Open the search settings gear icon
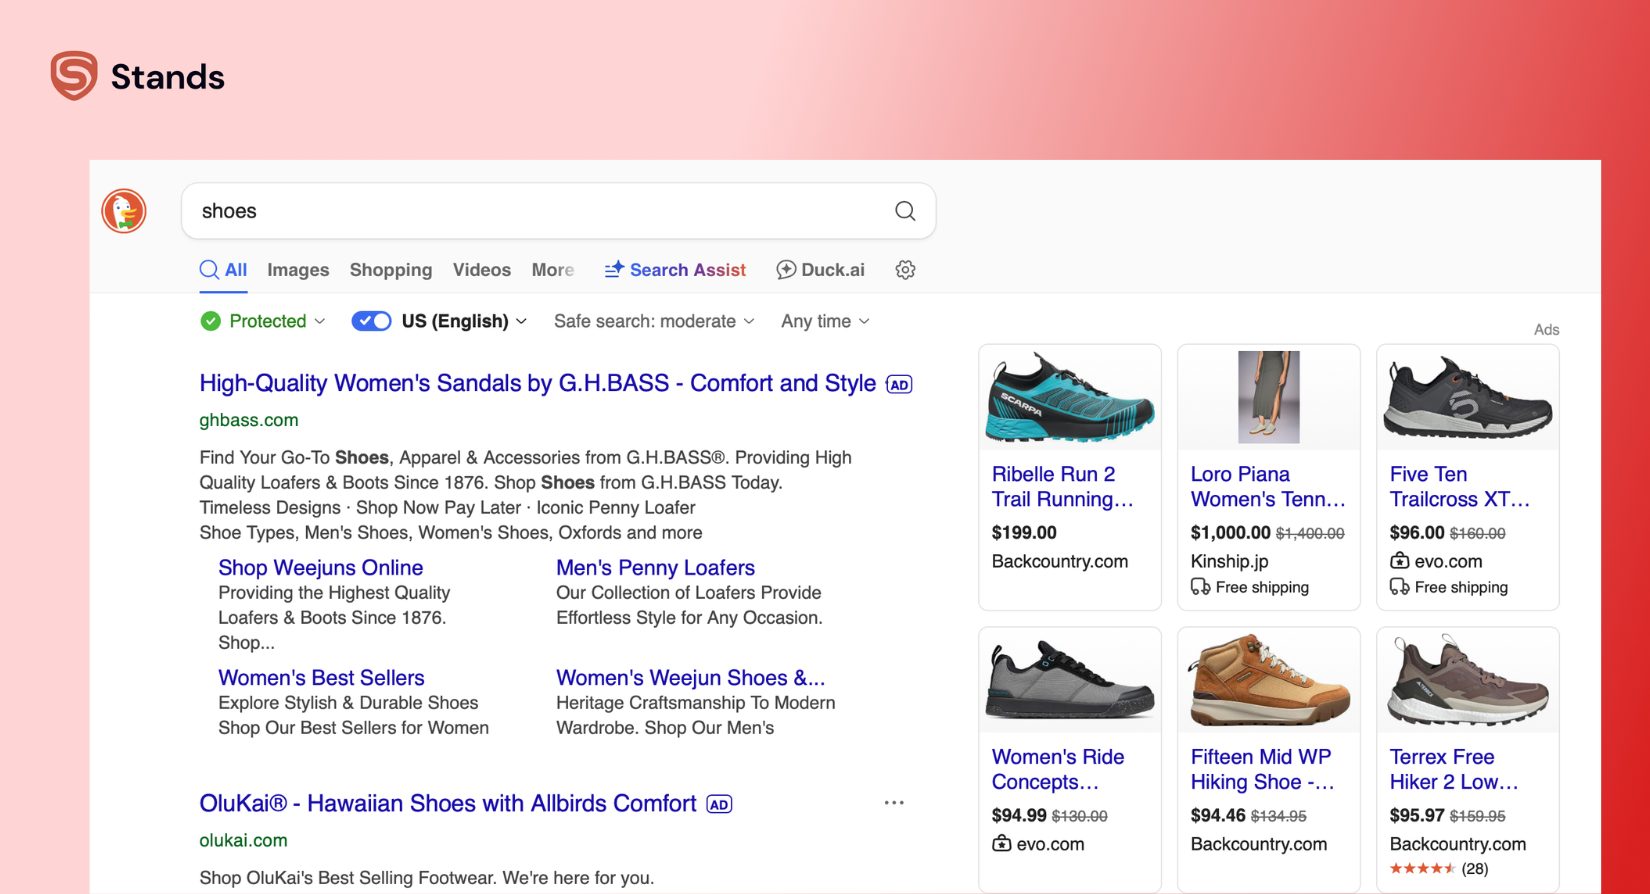 [x=905, y=270]
